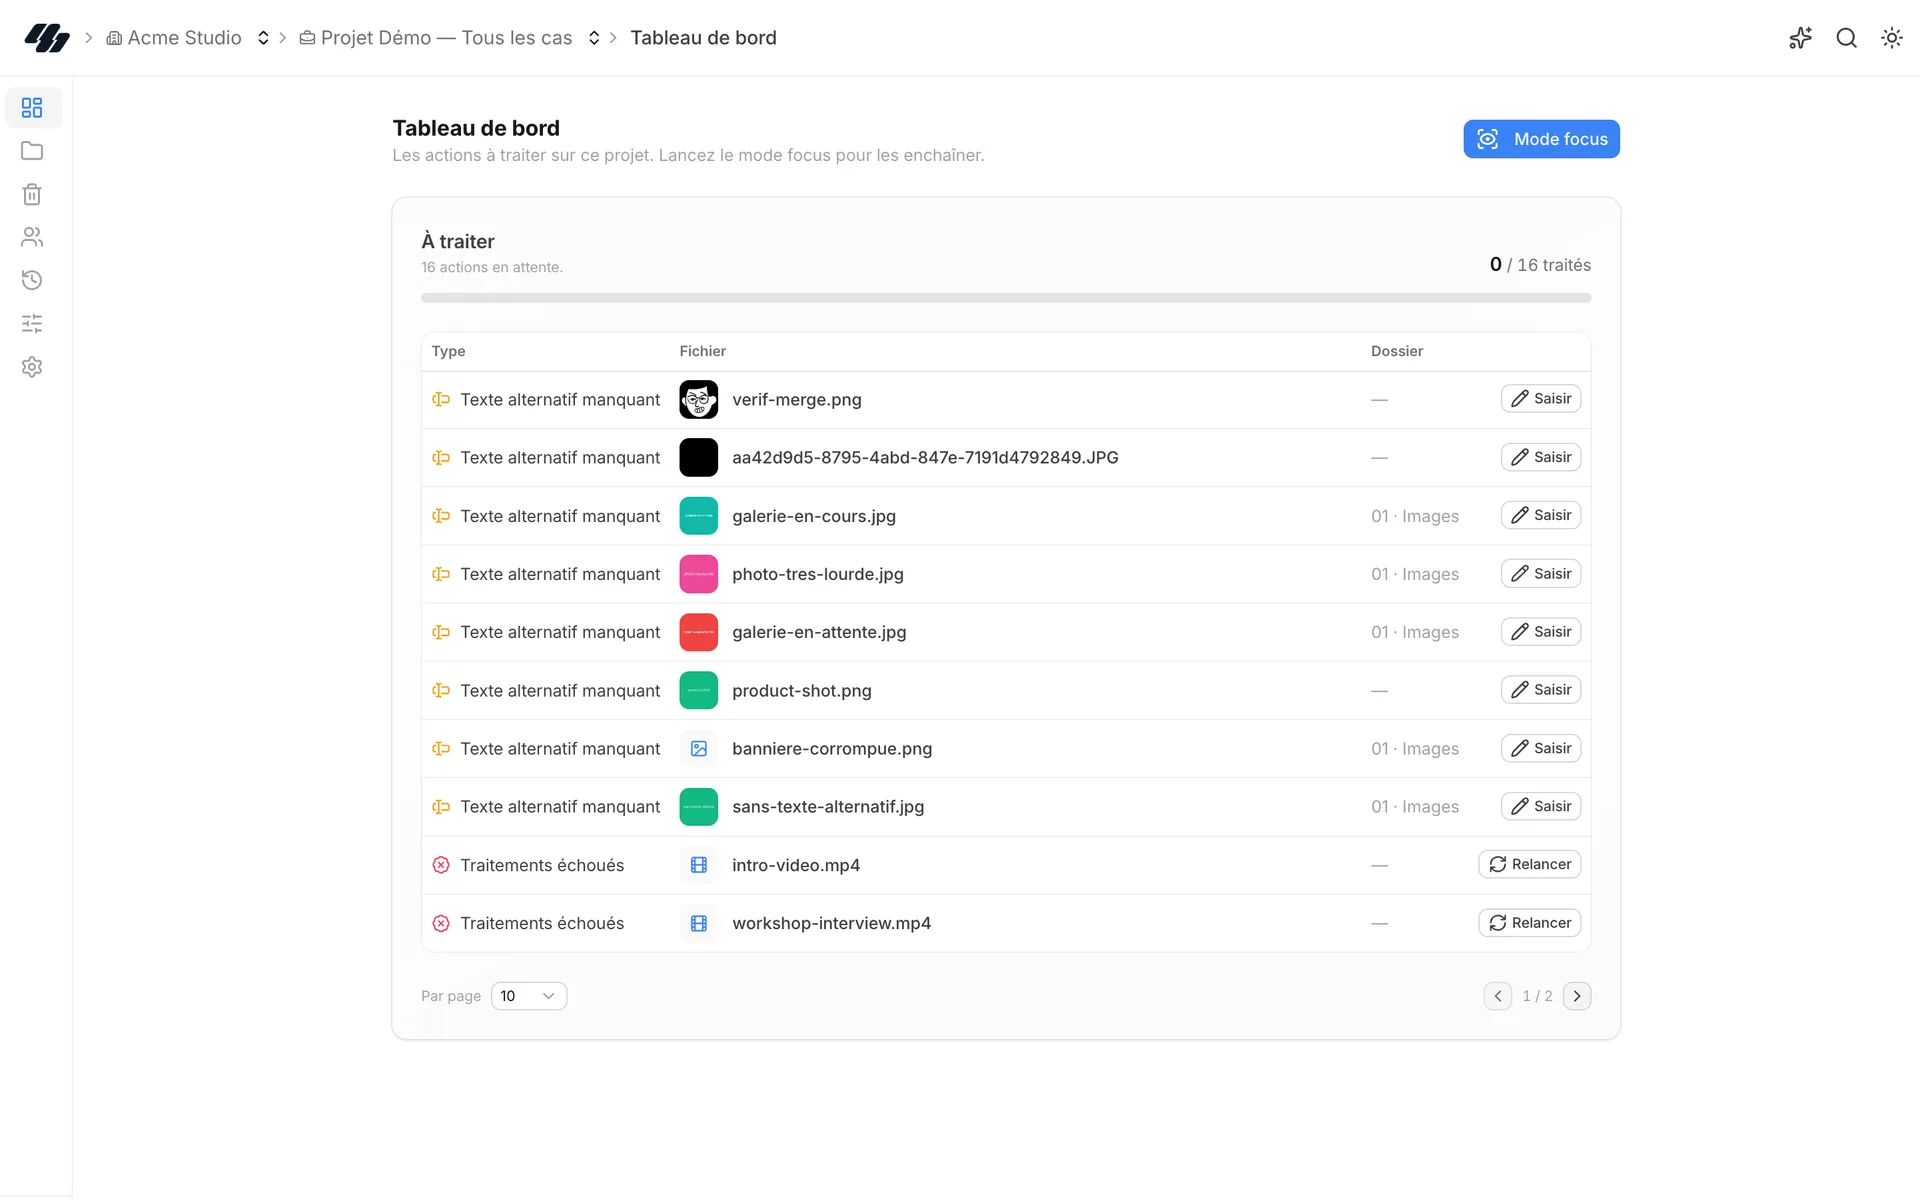The width and height of the screenshot is (1920, 1200).
Task: Toggle the light/dark theme sun icon
Action: coord(1891,38)
